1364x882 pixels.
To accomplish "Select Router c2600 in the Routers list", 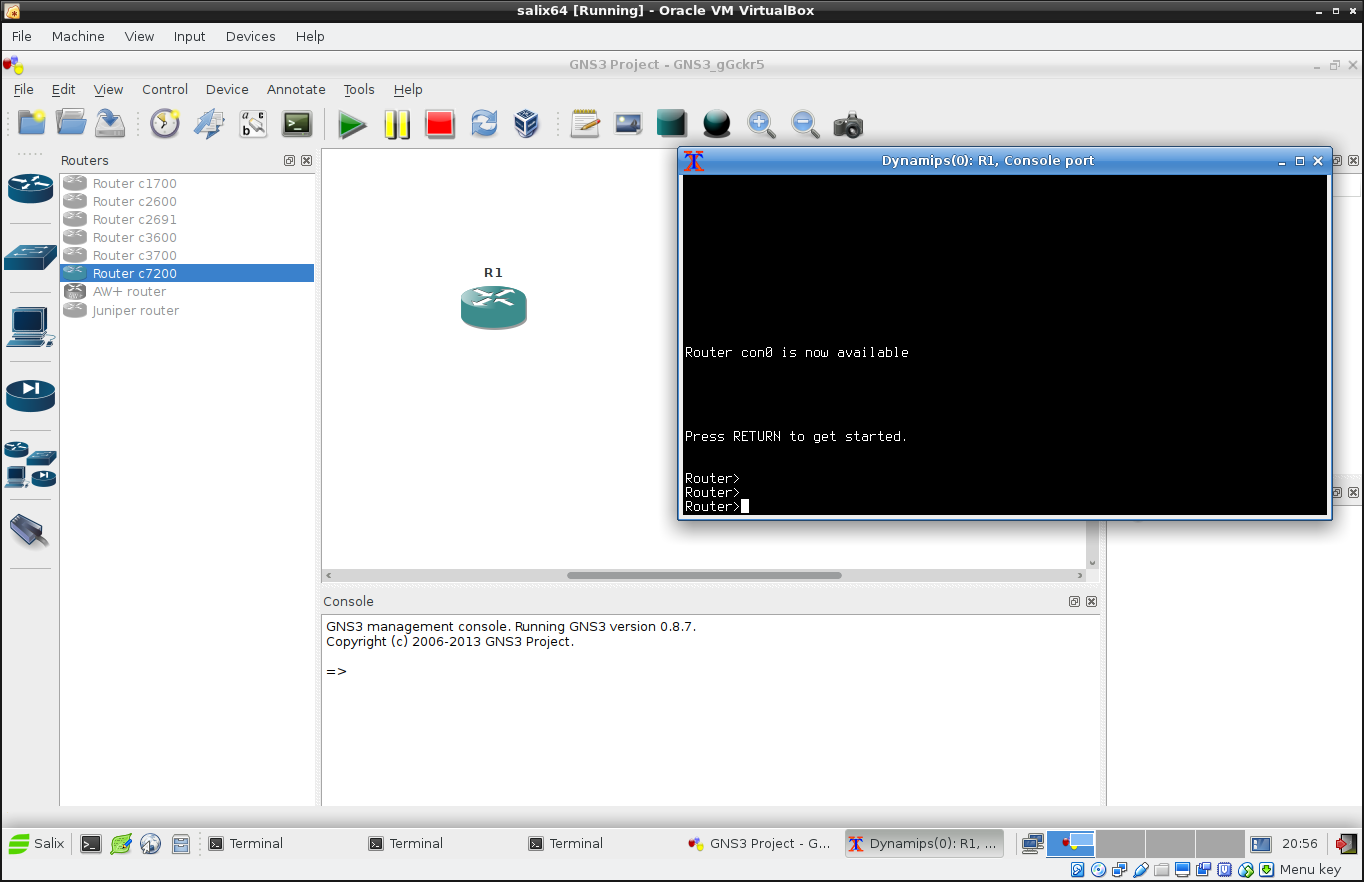I will (x=187, y=201).
